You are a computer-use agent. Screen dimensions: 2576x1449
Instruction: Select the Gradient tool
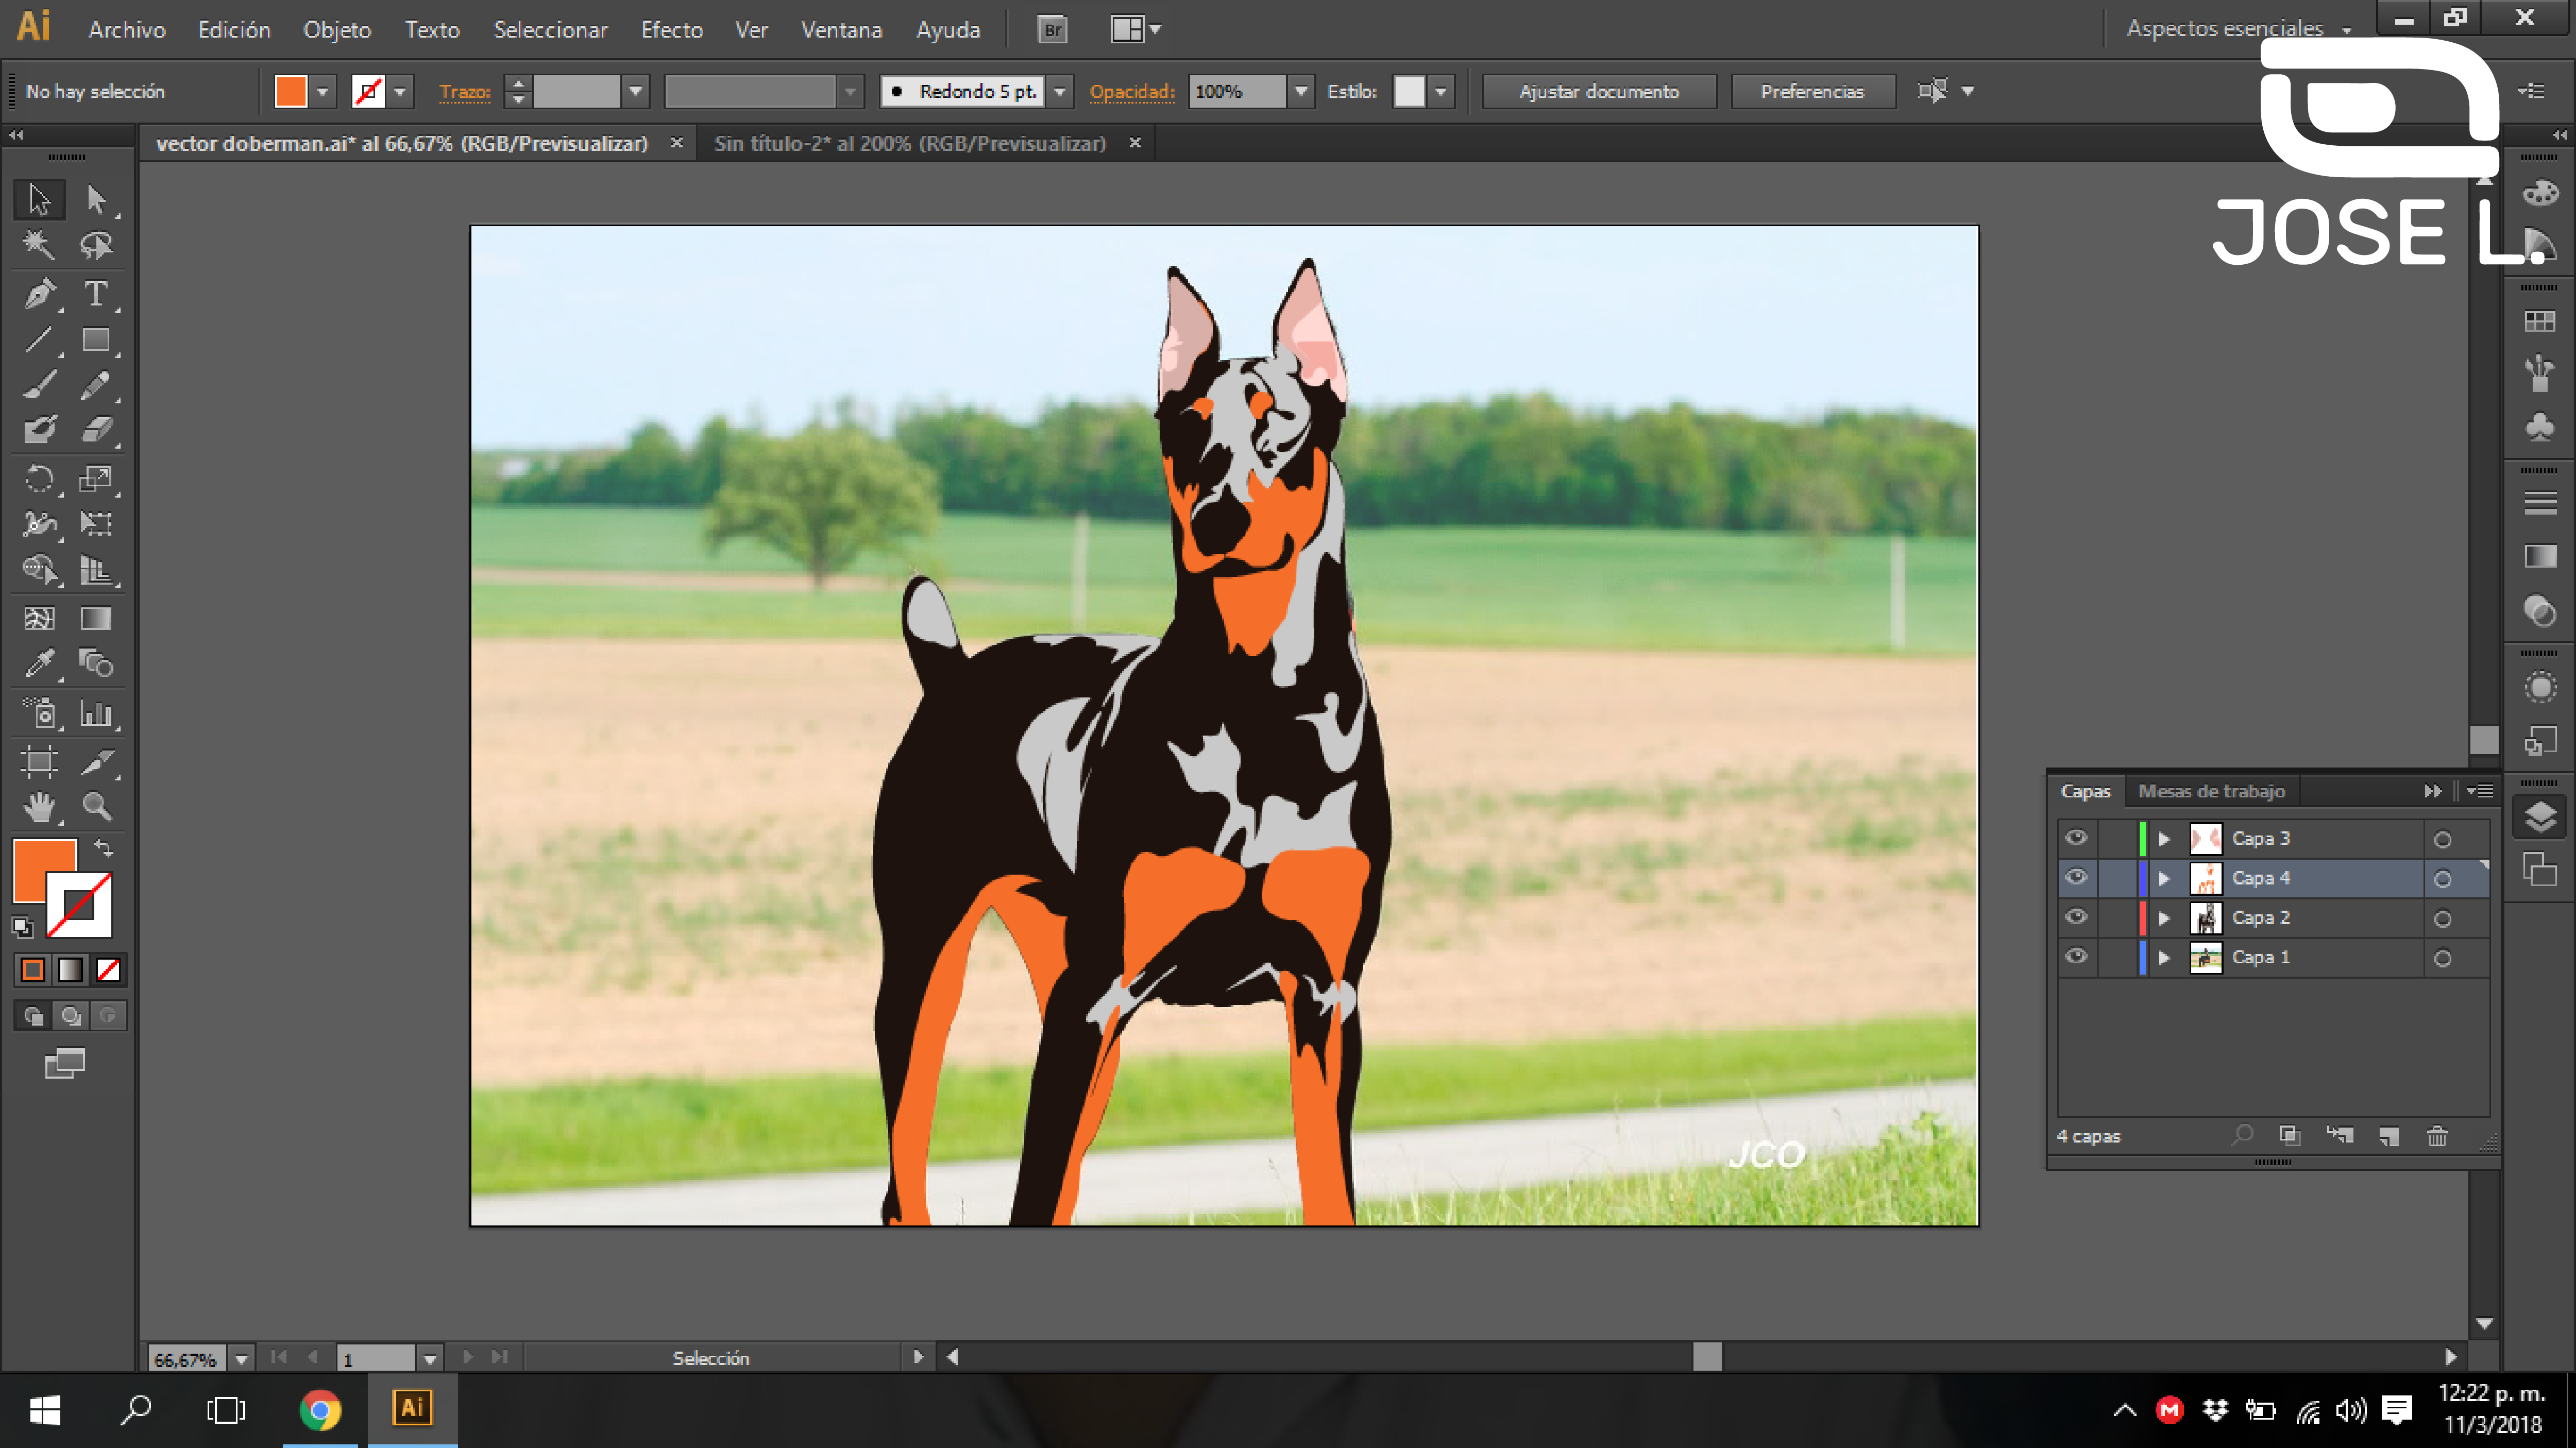tap(96, 619)
